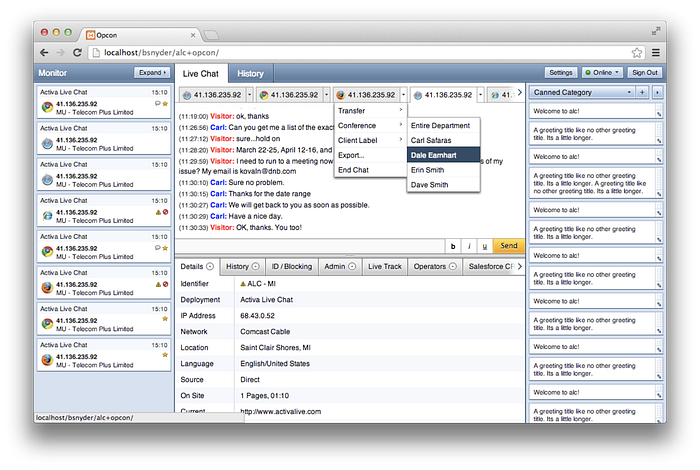The height and width of the screenshot is (470, 700).
Task: Toggle underline text formatting
Action: pyautogui.click(x=485, y=246)
